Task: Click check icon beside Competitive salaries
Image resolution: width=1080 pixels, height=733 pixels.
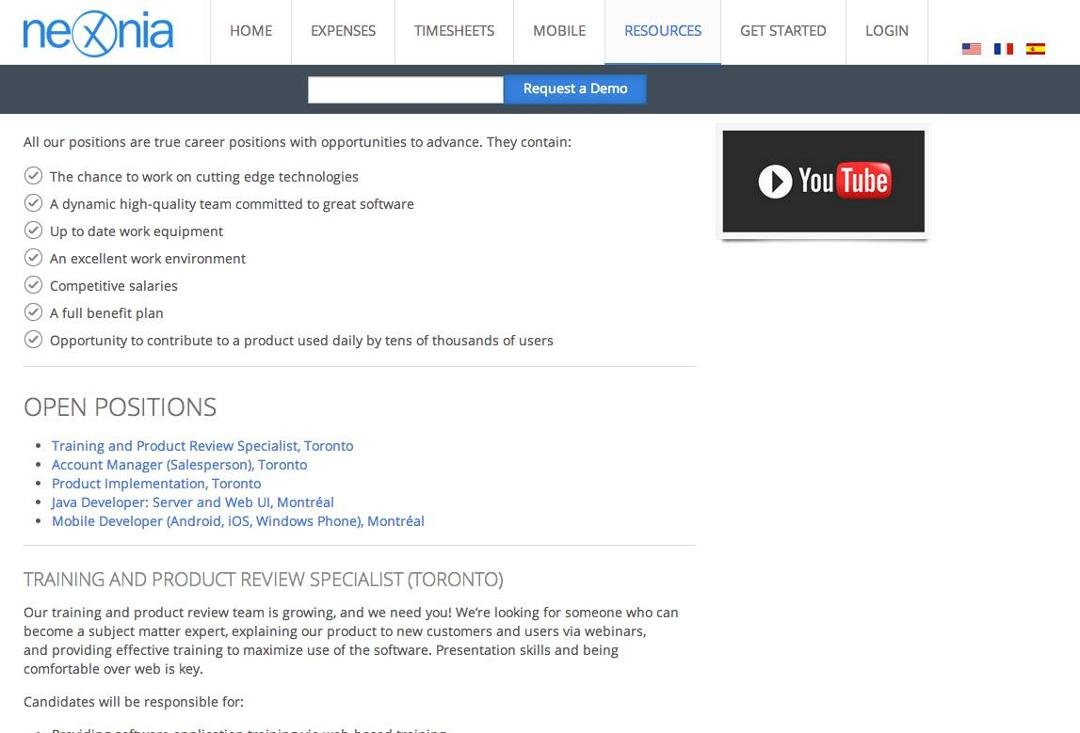Action: coord(33,285)
